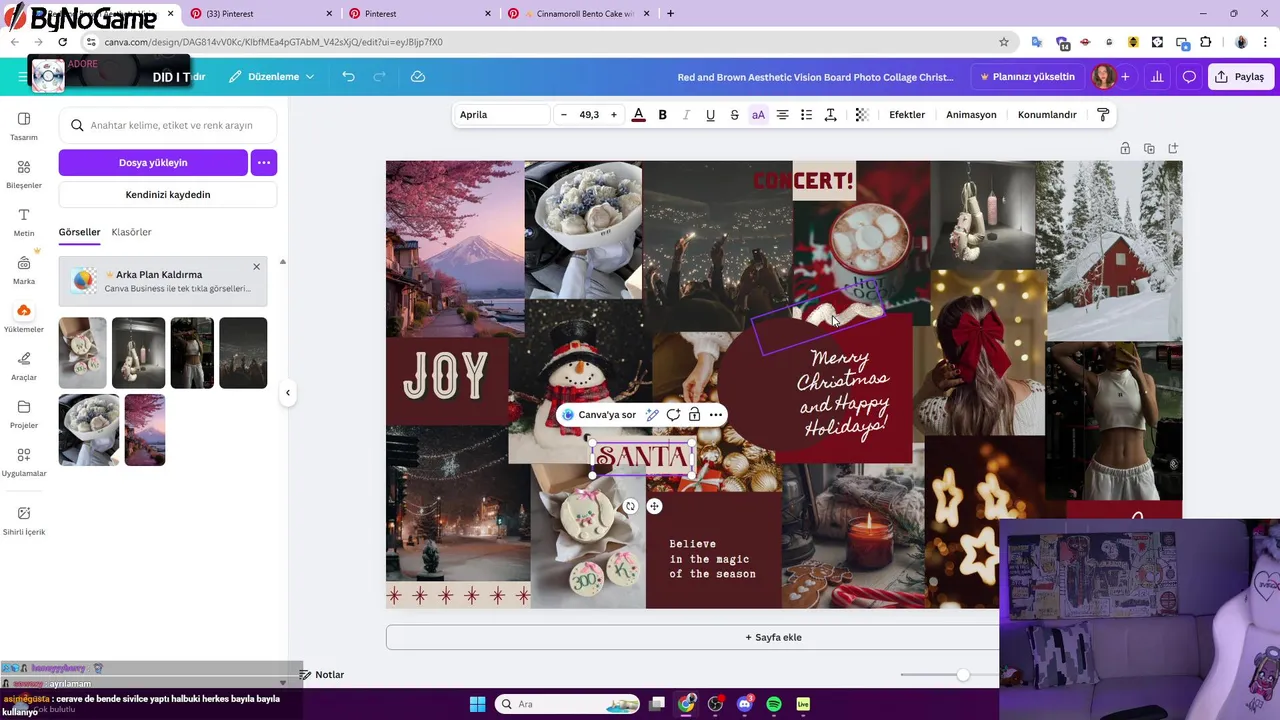The width and height of the screenshot is (1280, 720).
Task: Open the text color picker
Action: pos(638,115)
